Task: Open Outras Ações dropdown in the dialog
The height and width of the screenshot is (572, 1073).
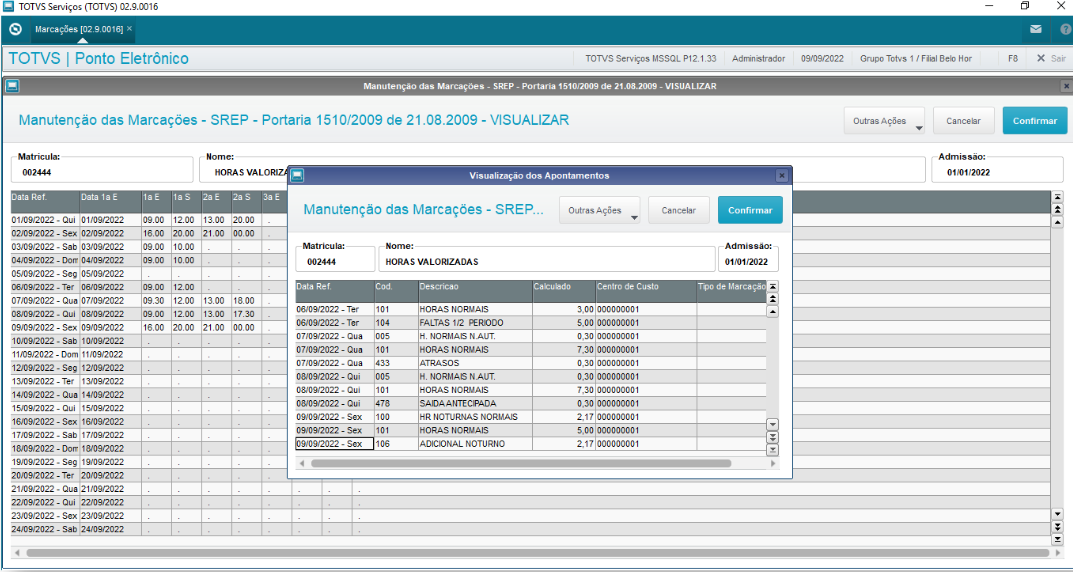Action: pos(599,211)
